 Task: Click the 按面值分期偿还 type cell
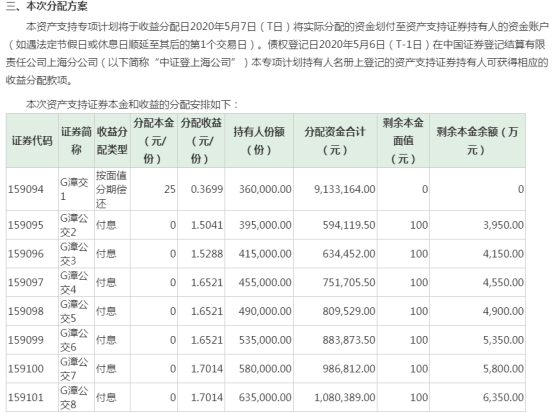click(x=112, y=189)
